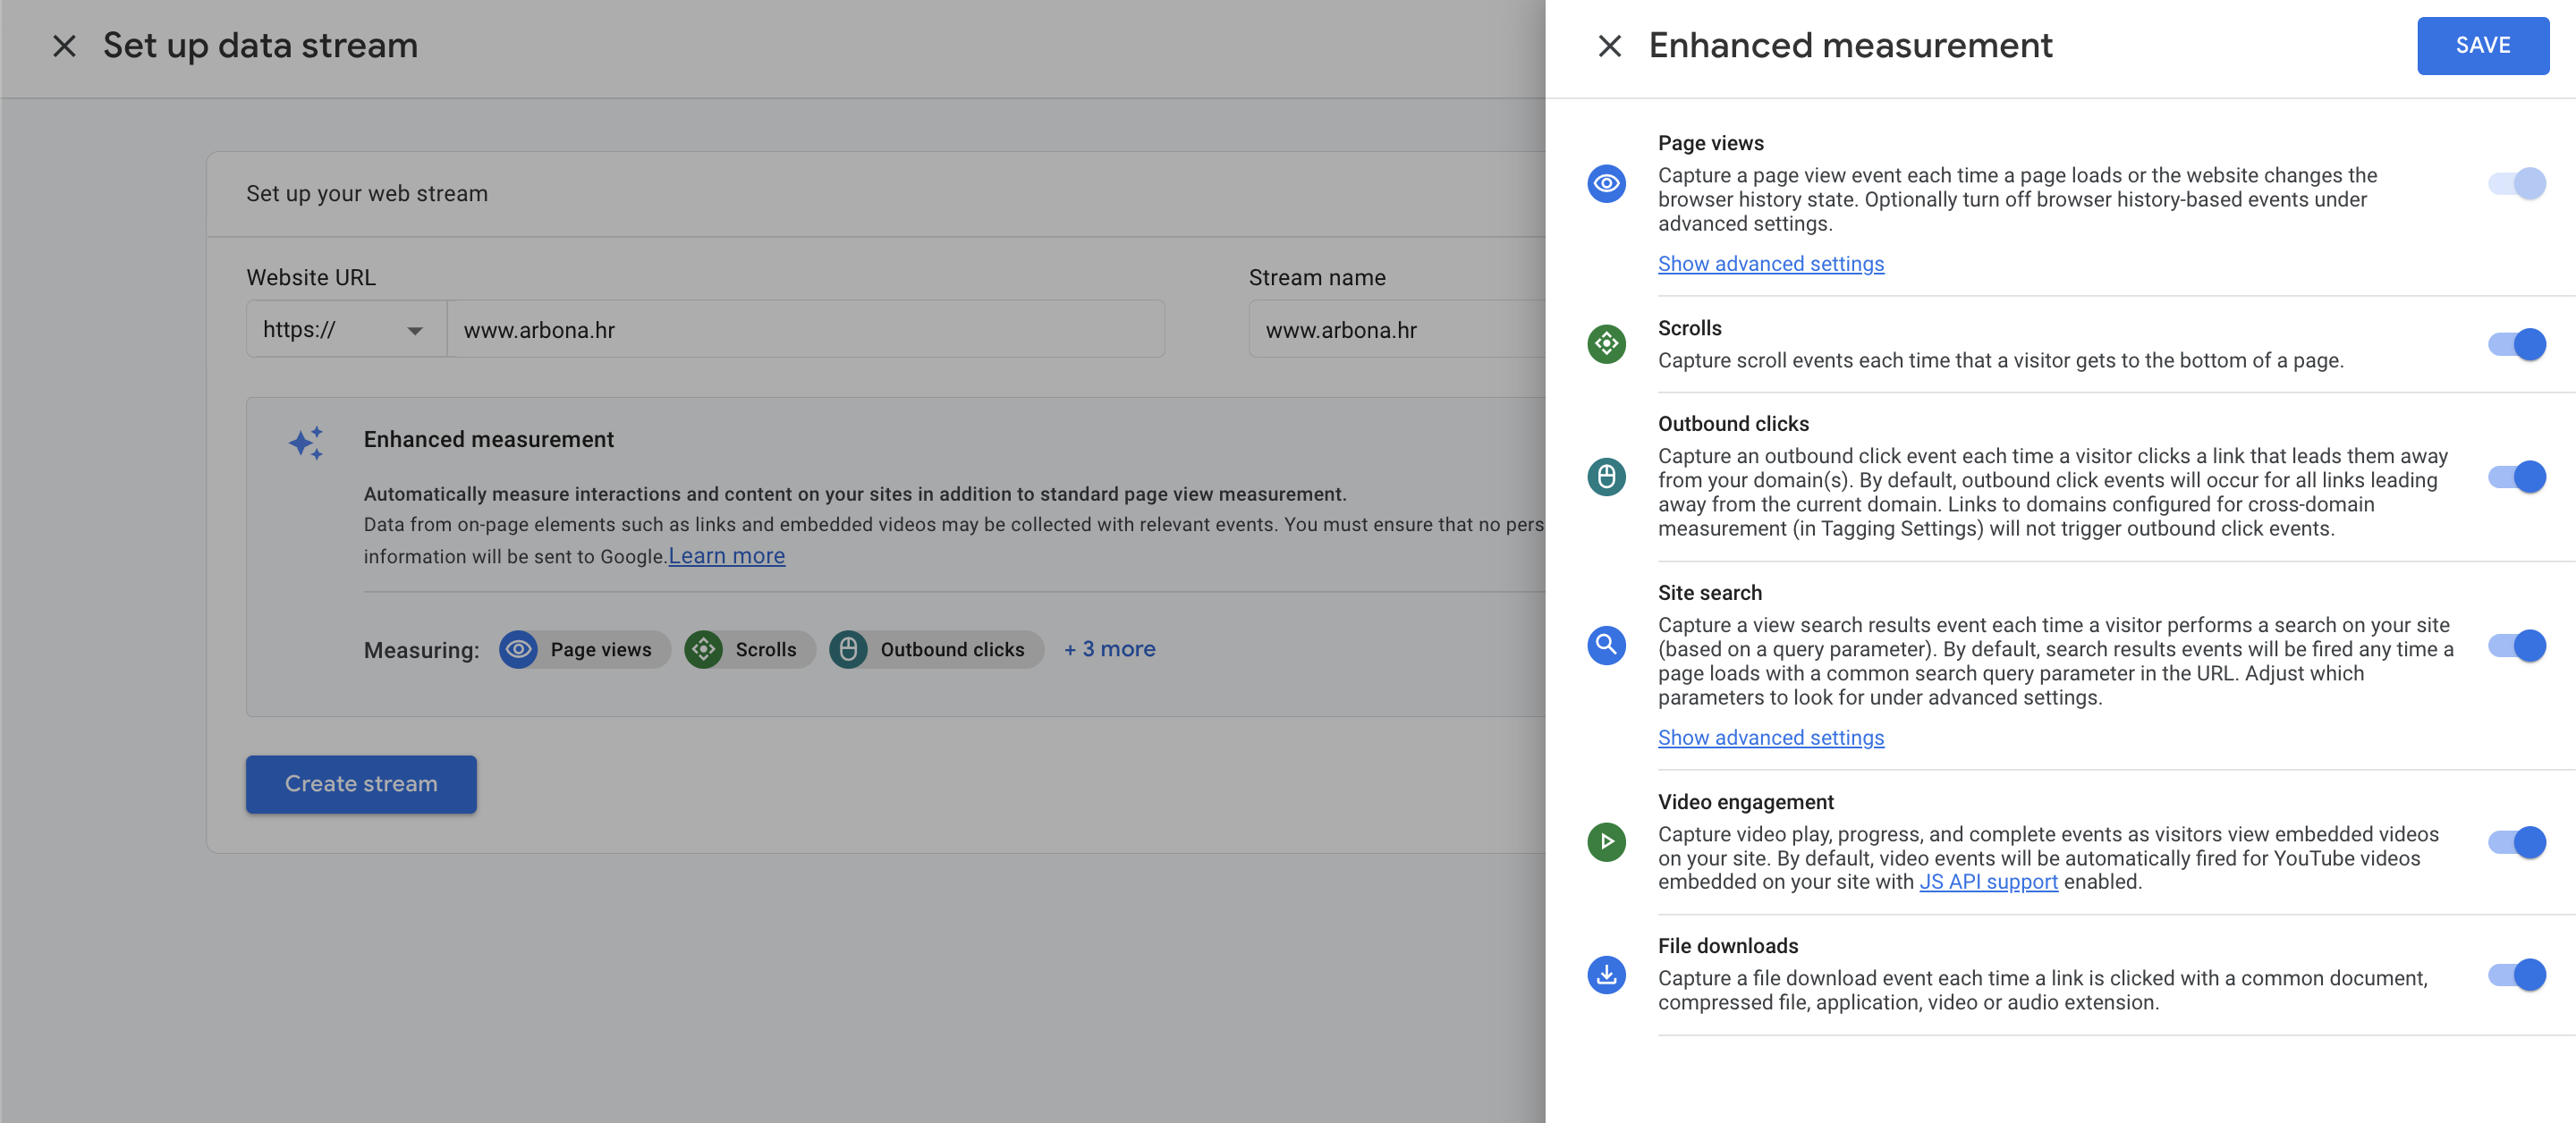Expand Site search advanced settings
Viewport: 2576px width, 1123px height.
tap(1771, 736)
